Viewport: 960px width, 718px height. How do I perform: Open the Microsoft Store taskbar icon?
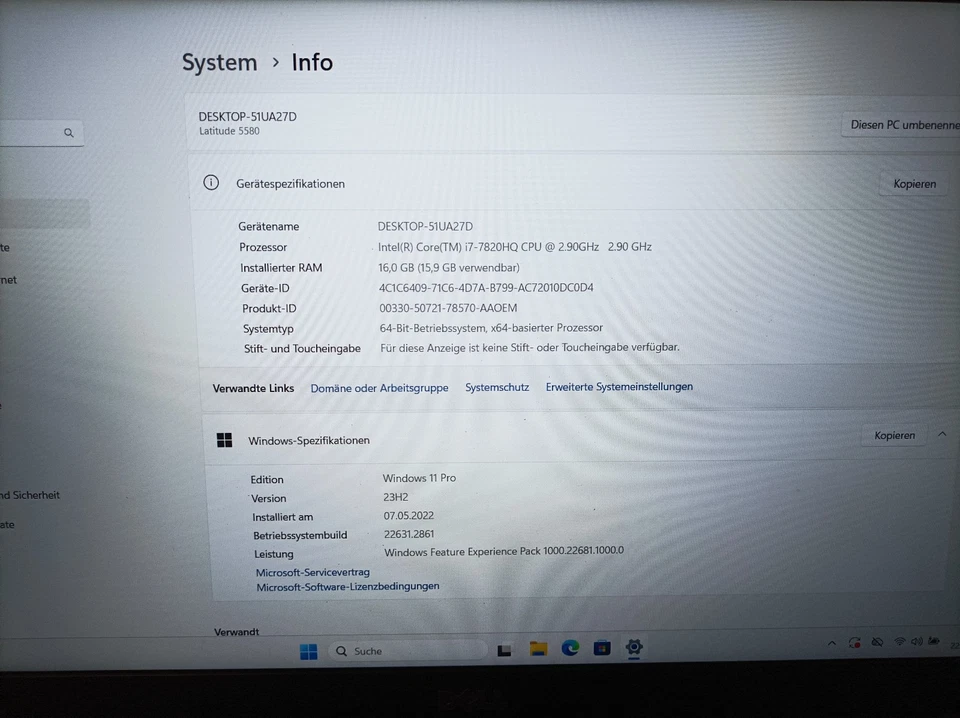coord(602,649)
